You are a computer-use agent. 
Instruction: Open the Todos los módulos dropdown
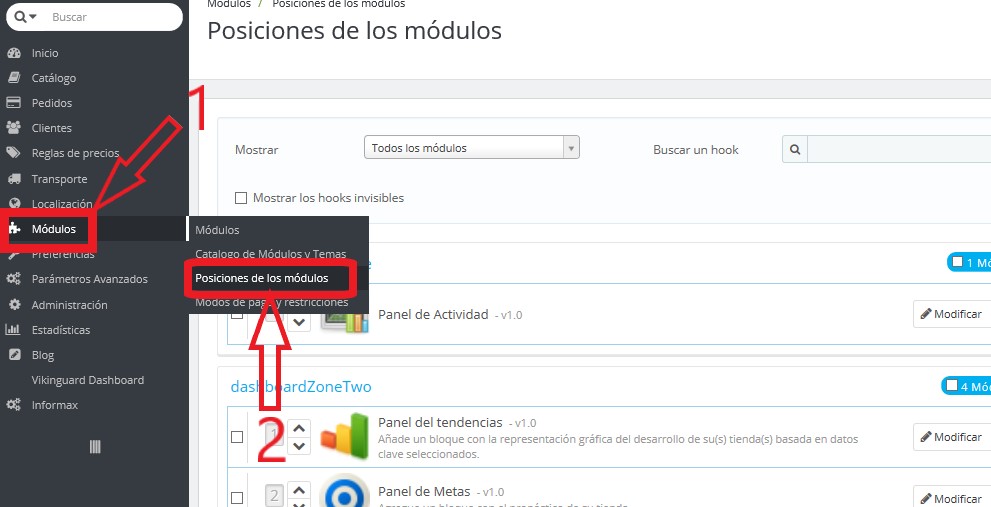(x=471, y=148)
